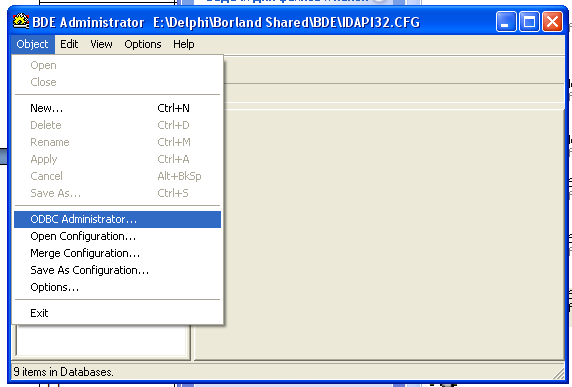Select Open Configuration...

coord(117,236)
